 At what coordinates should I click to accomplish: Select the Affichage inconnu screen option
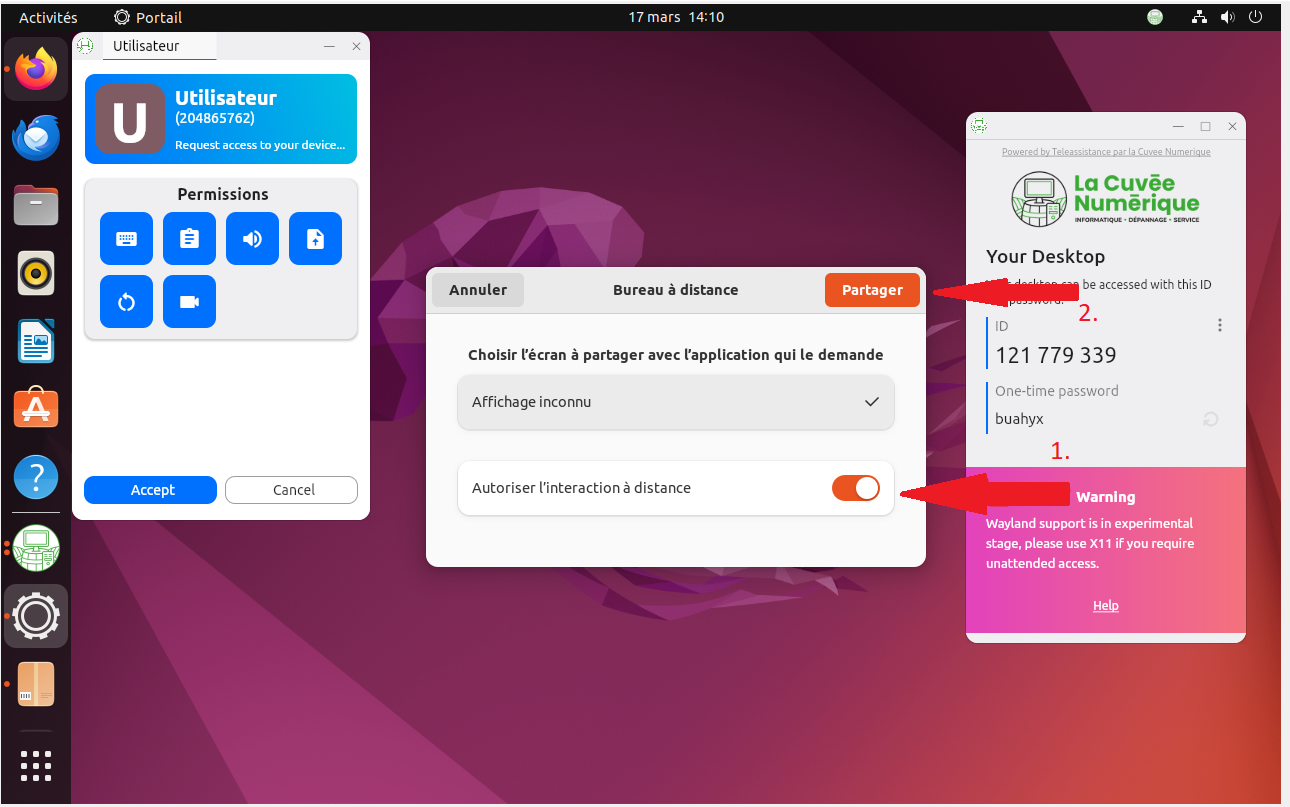[x=676, y=402]
